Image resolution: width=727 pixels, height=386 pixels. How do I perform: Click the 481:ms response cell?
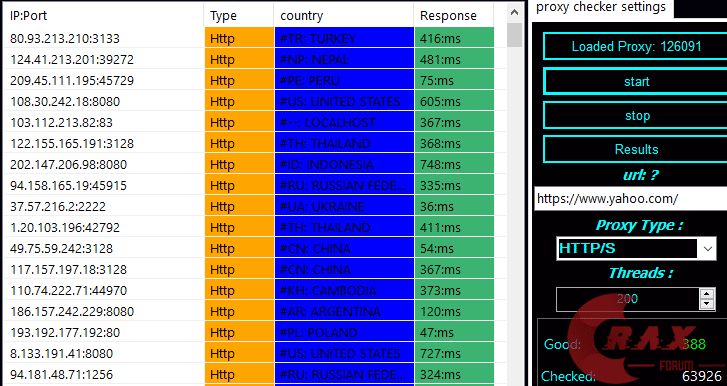[x=454, y=59]
